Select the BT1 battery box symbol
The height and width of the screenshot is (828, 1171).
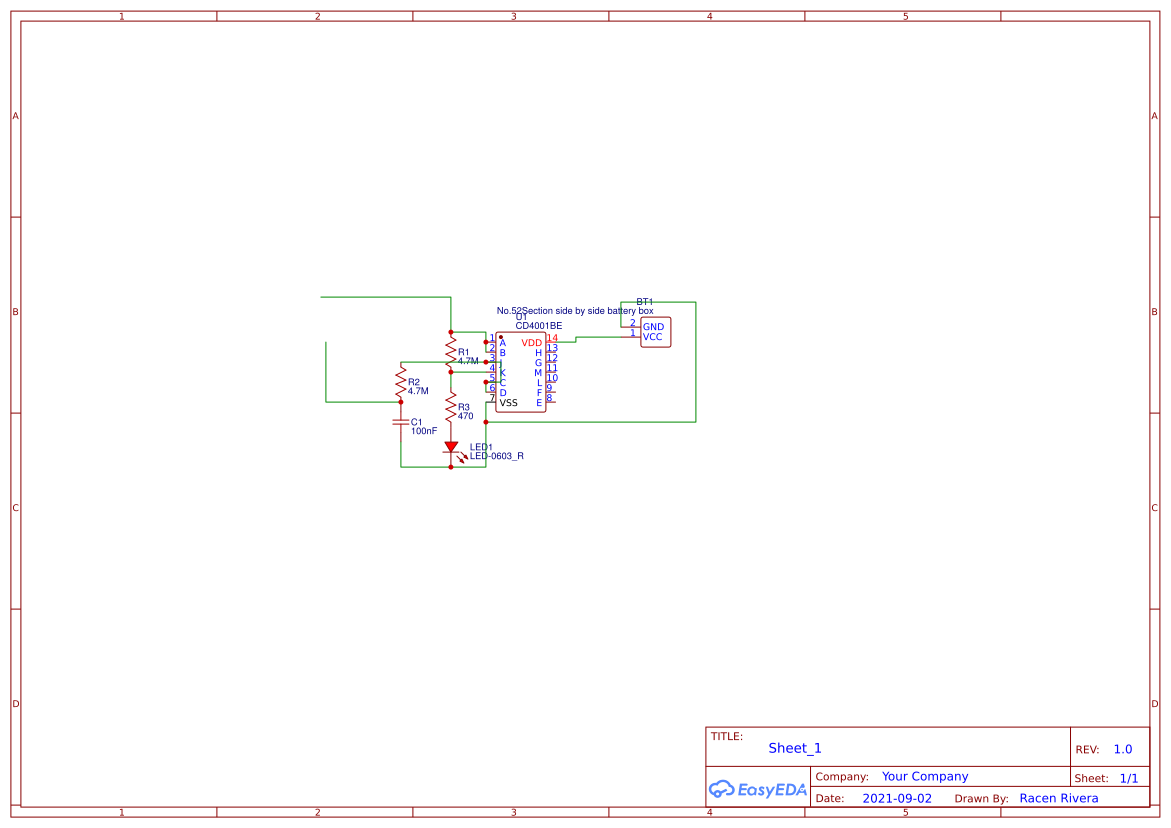click(x=656, y=330)
